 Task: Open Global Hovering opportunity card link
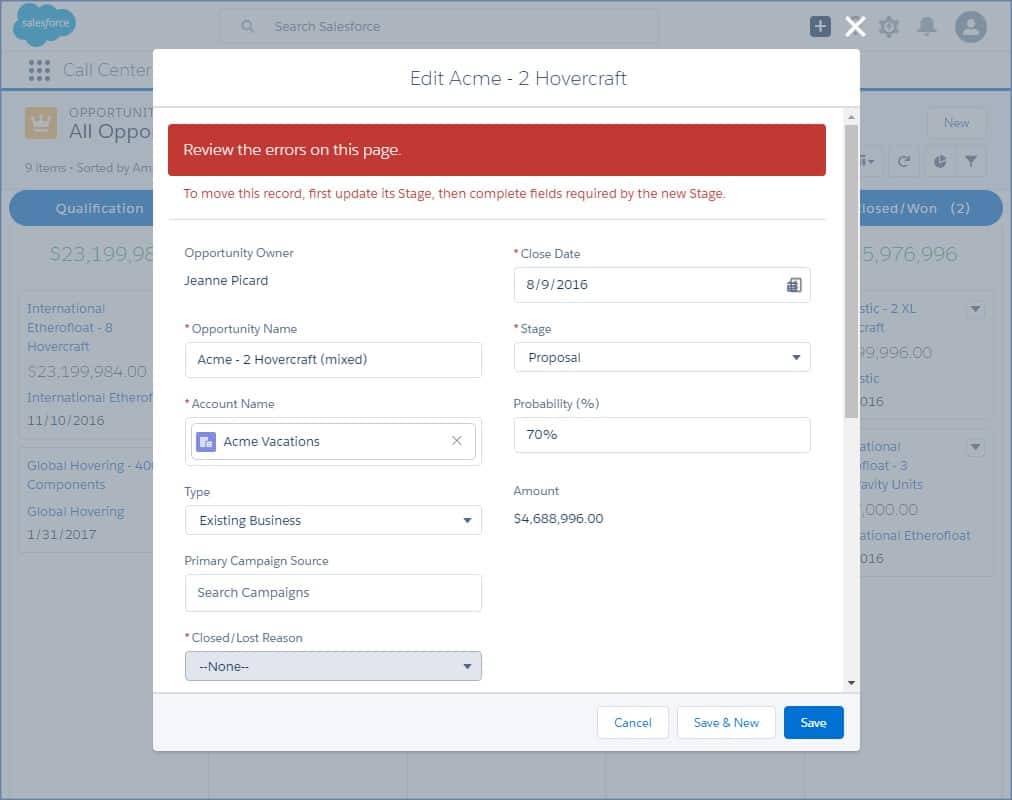click(x=89, y=475)
